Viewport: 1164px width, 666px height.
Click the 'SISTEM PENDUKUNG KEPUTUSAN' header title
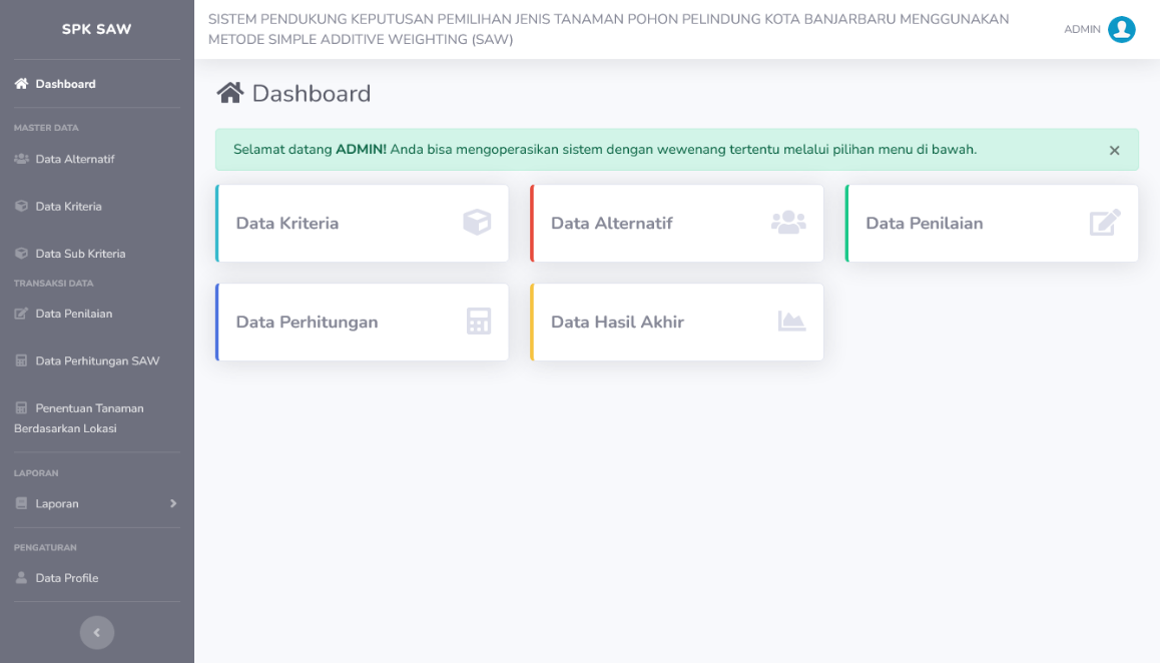click(x=609, y=29)
